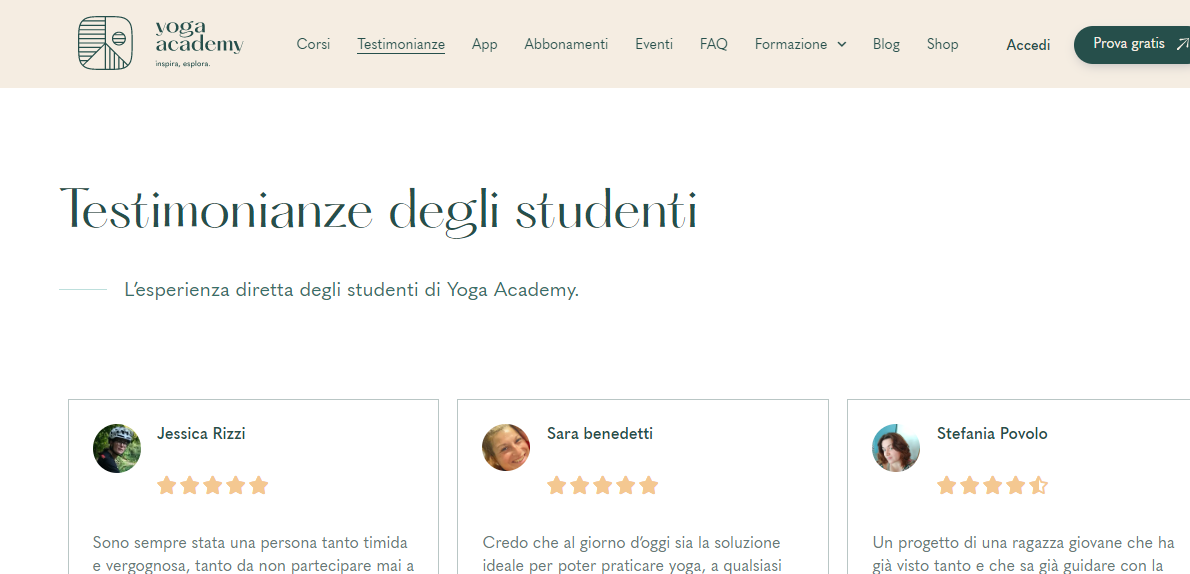Expand the Formazione dropdown chevron
Screen dimensions: 1190x574
tap(842, 45)
